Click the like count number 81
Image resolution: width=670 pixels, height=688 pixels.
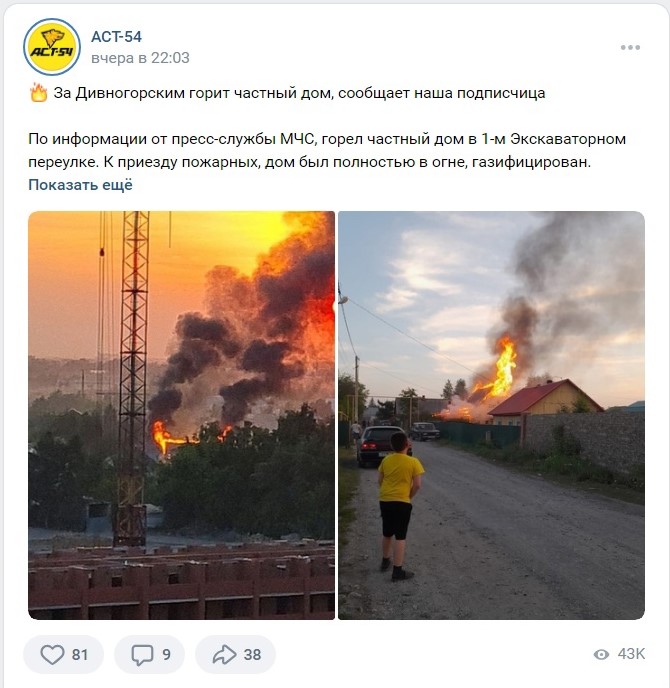pos(80,655)
